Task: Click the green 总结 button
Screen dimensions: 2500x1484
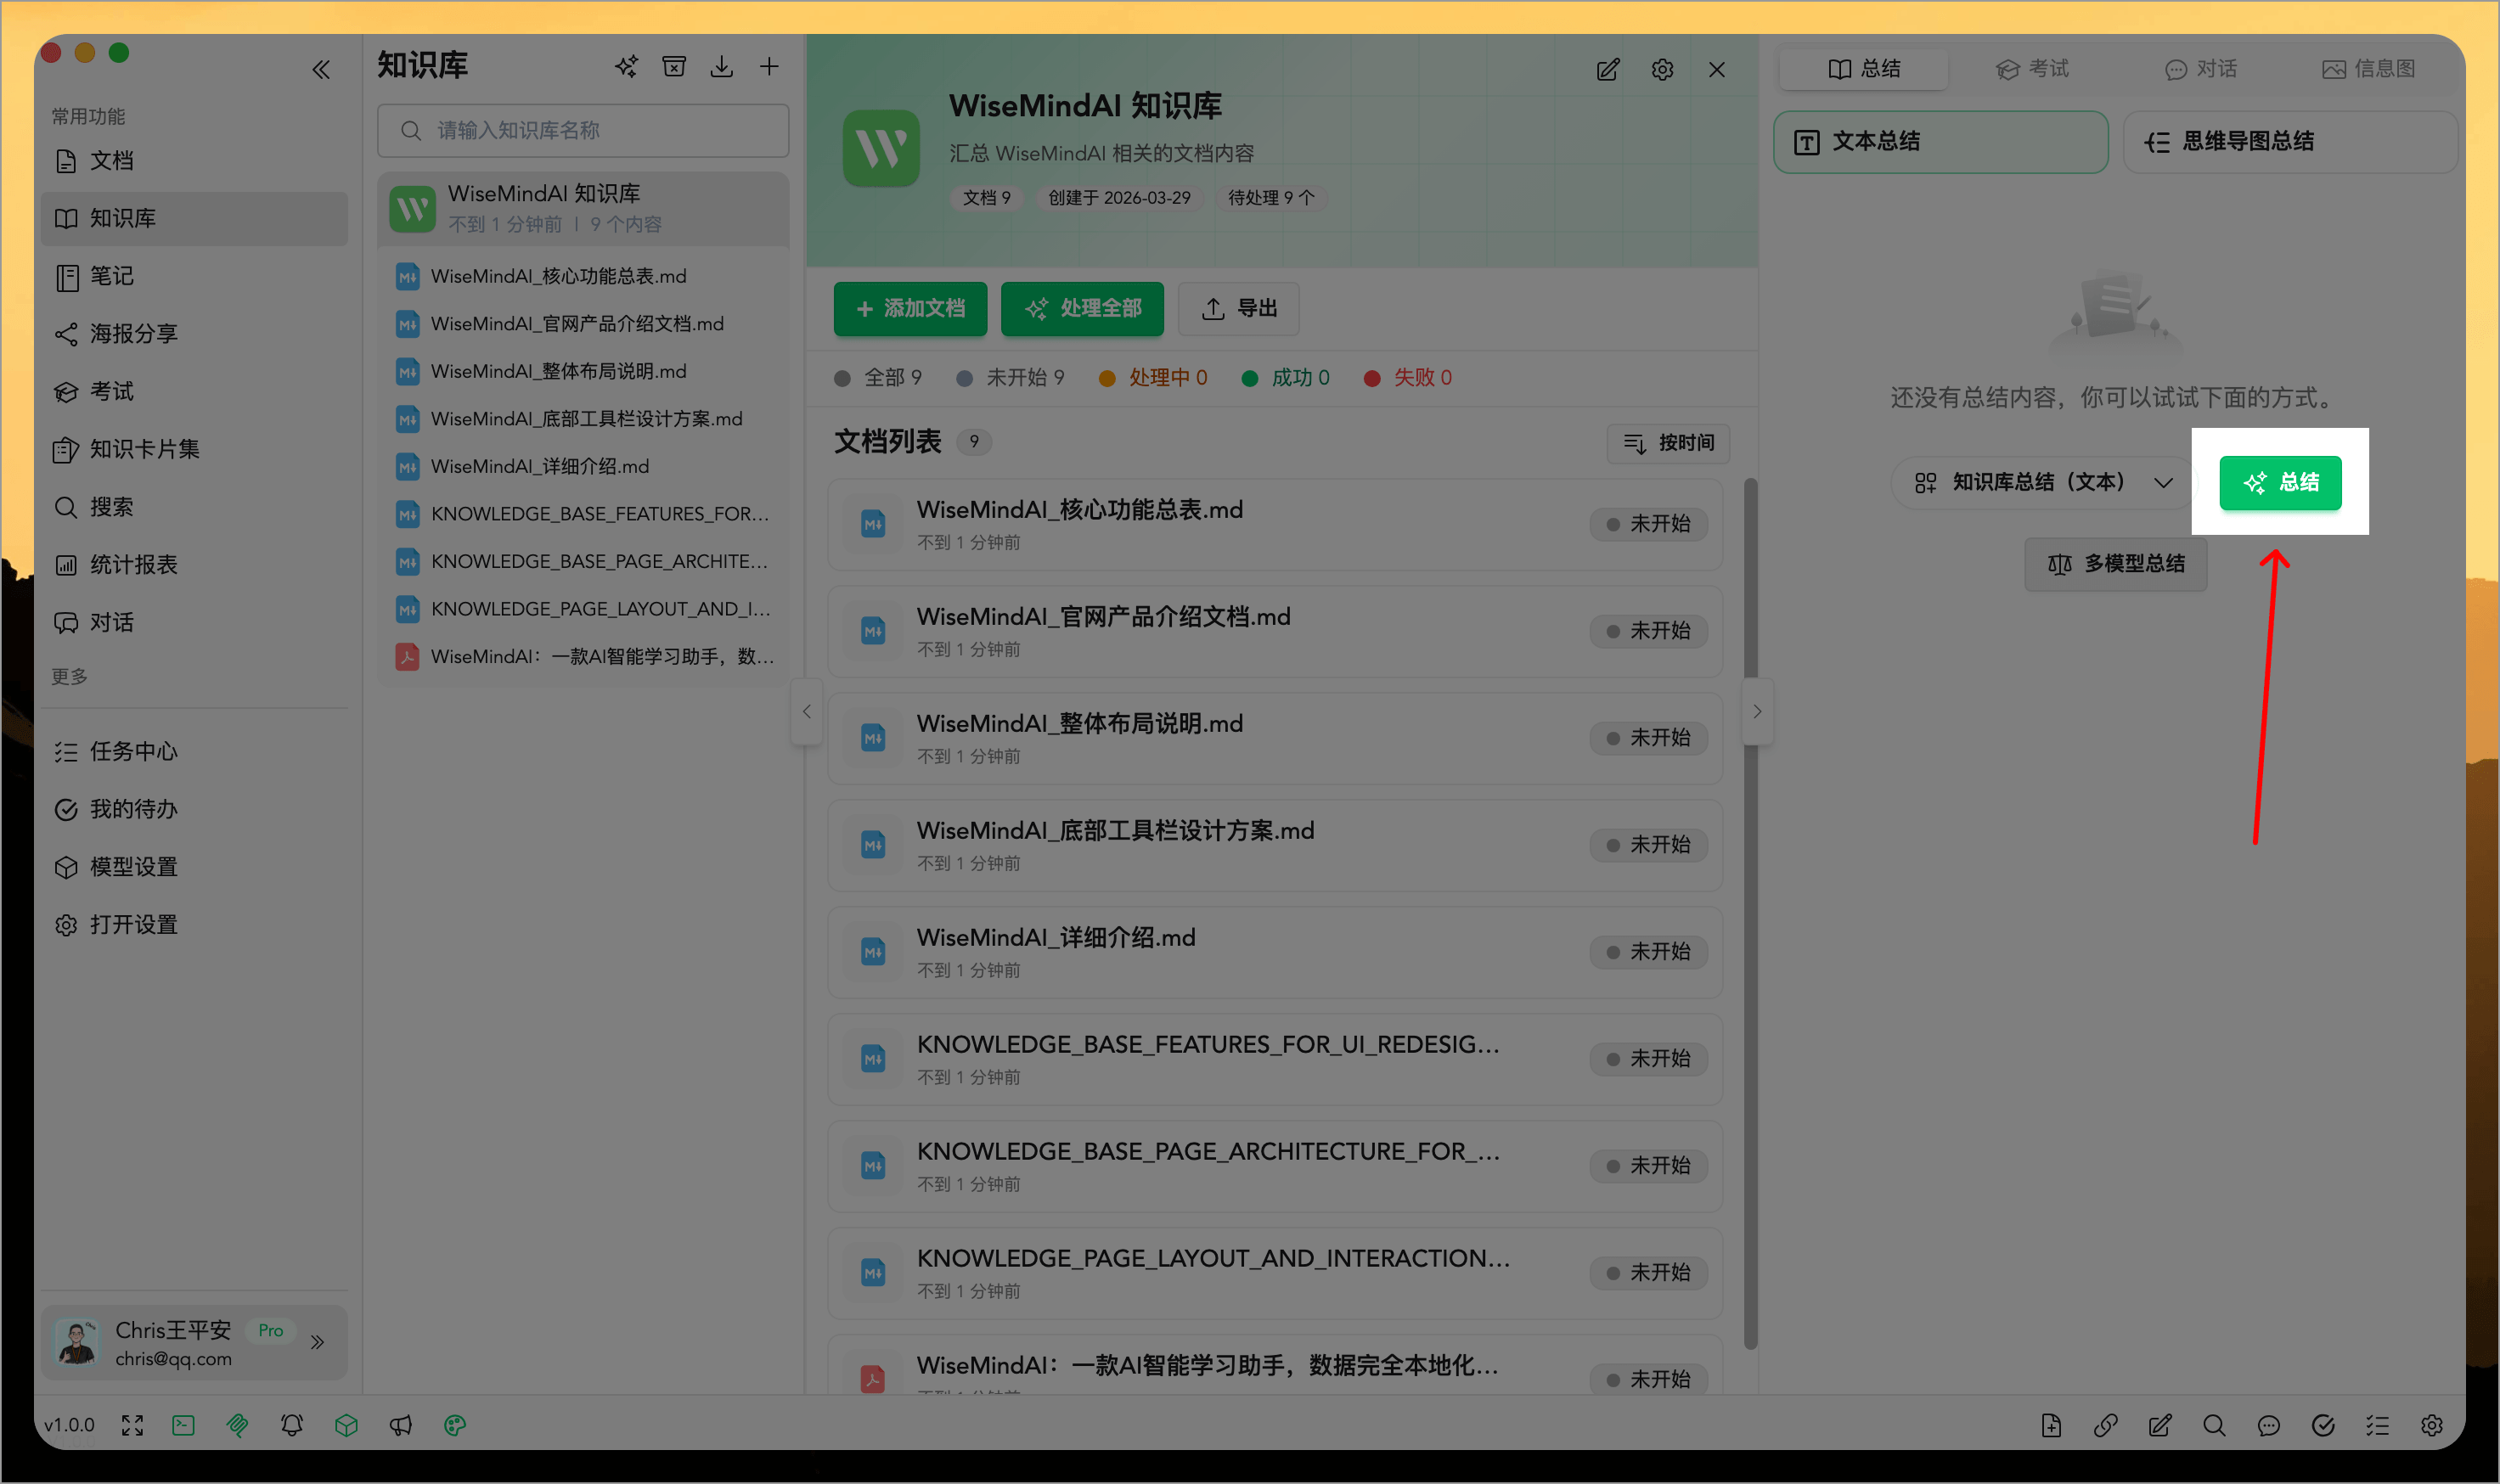Action: point(2281,483)
